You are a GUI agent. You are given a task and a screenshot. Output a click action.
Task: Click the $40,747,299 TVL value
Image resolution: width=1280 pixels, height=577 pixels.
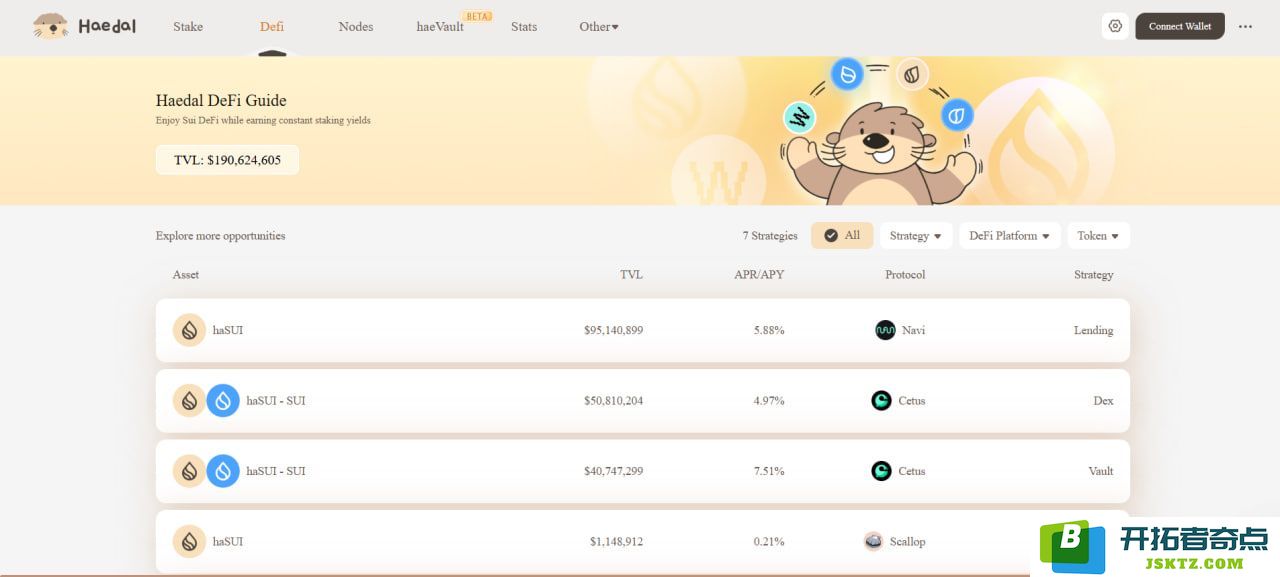(x=614, y=471)
